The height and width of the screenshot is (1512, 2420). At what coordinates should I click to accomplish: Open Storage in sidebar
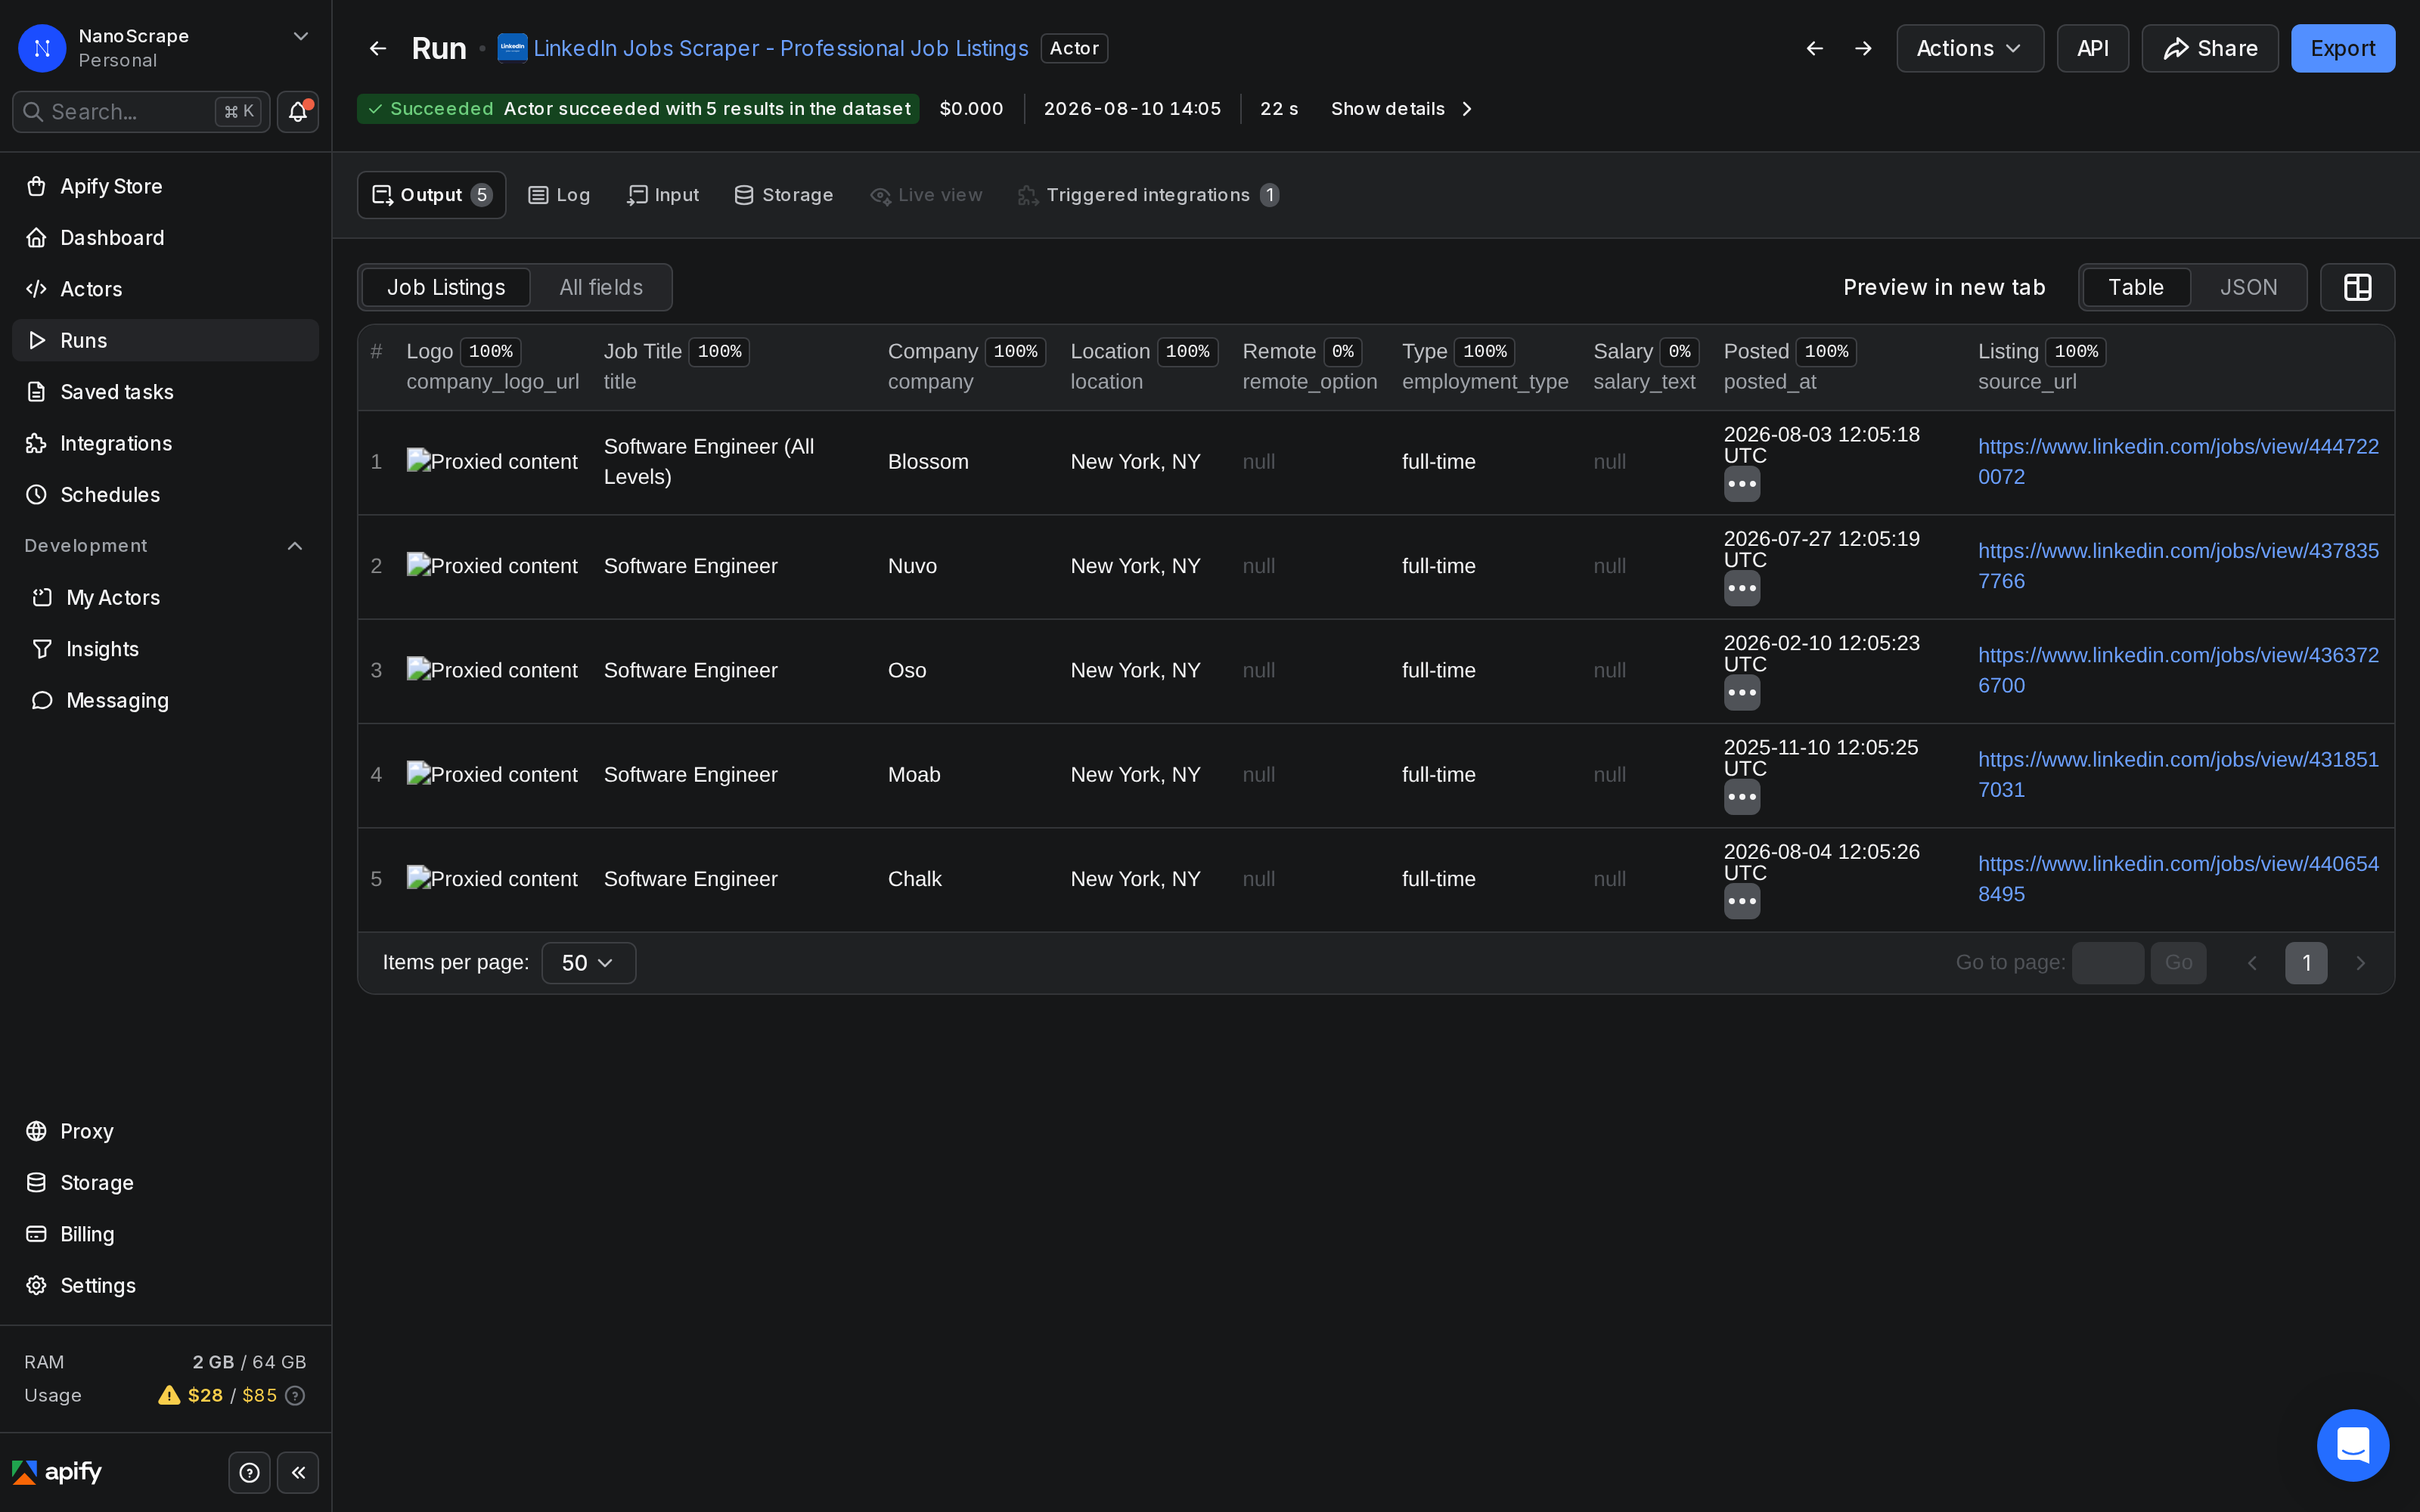click(x=165, y=1183)
